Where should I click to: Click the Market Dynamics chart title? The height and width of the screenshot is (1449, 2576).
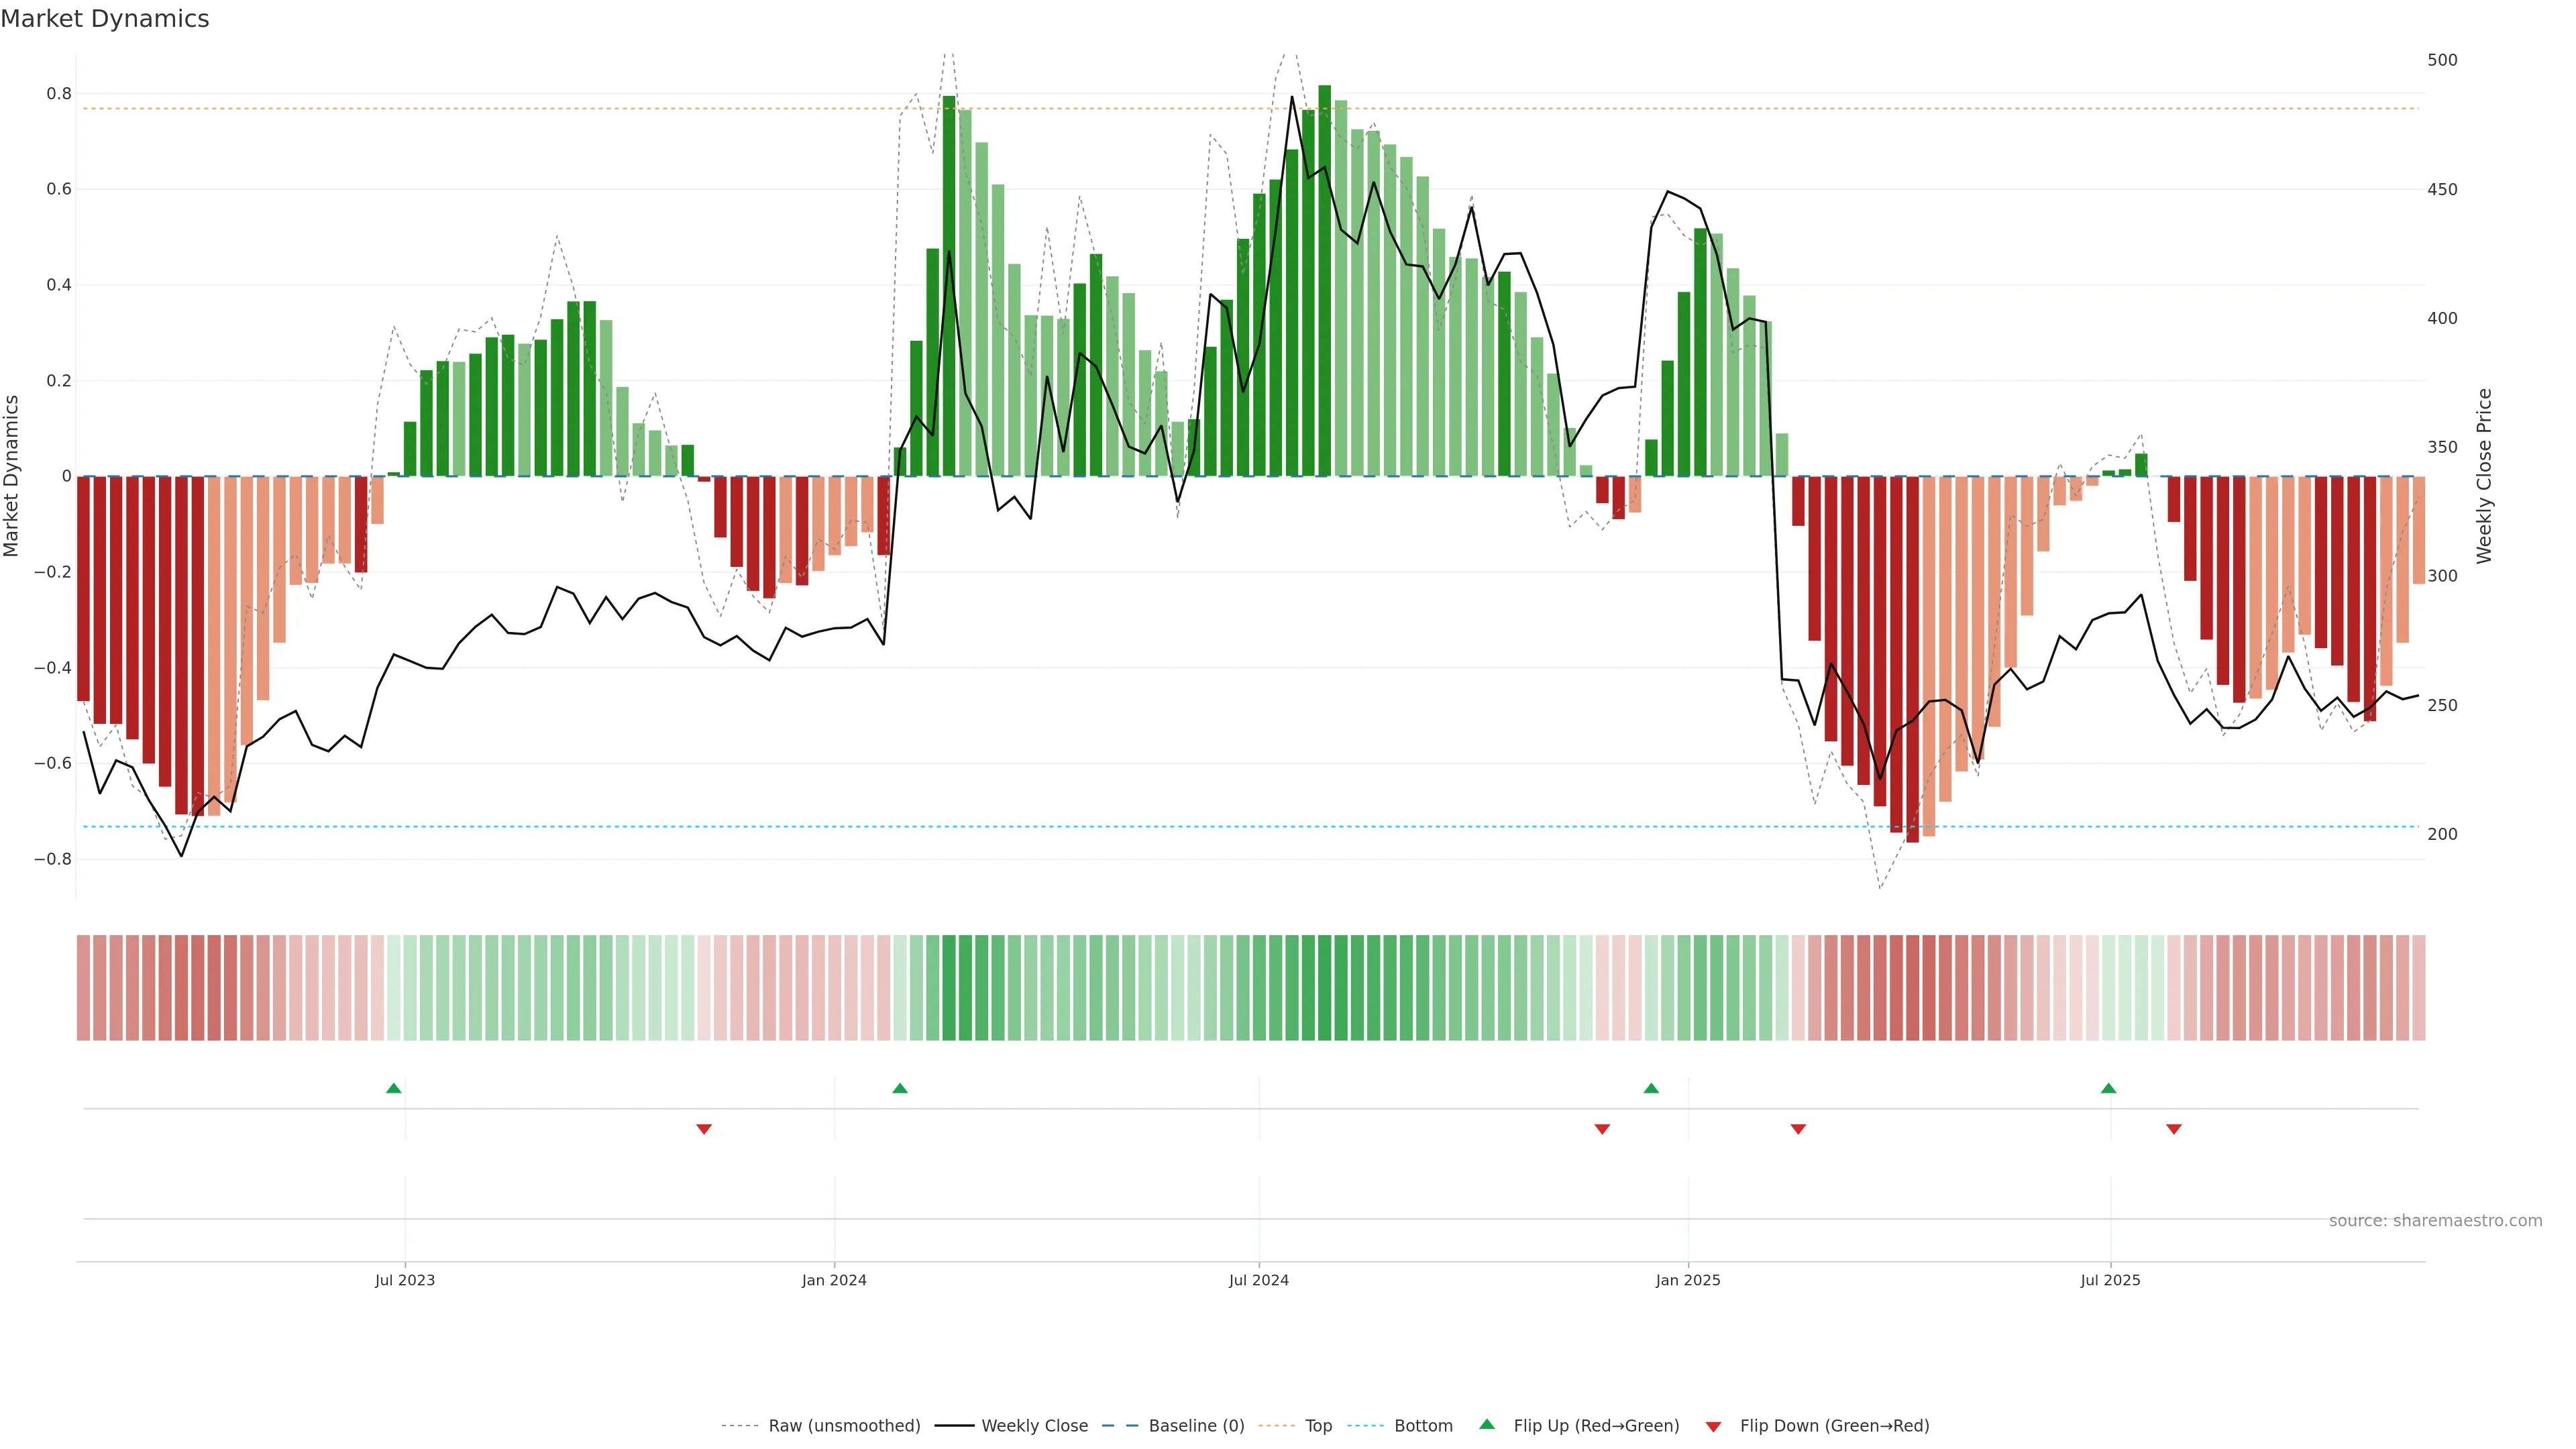click(105, 19)
